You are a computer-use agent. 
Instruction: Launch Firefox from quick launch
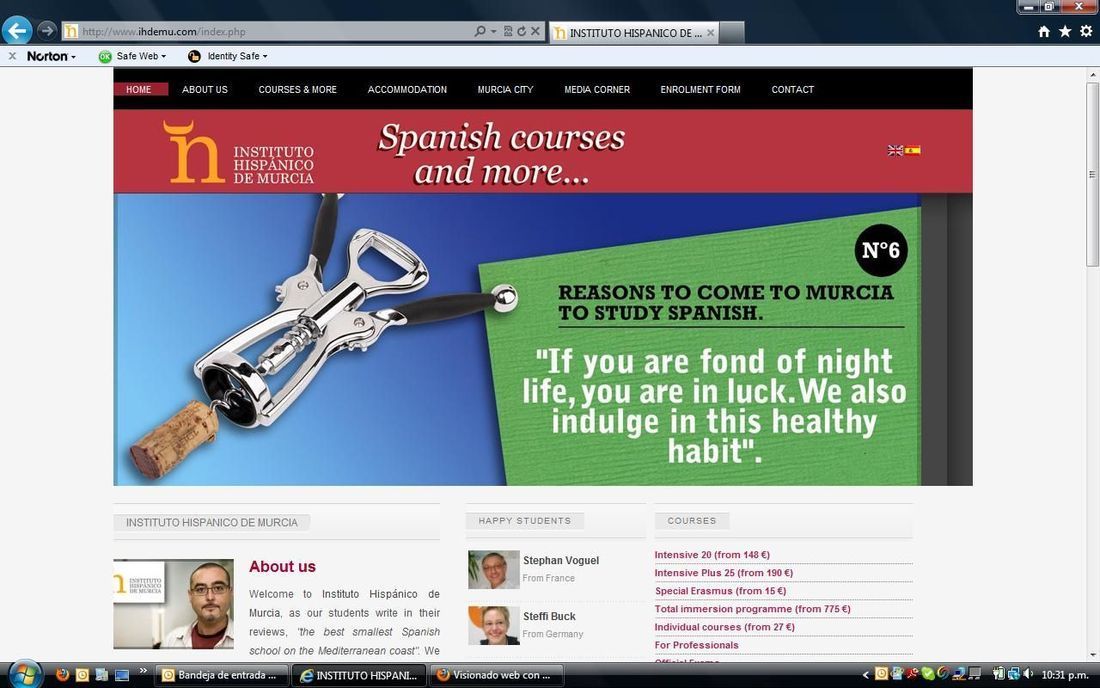(x=62, y=675)
